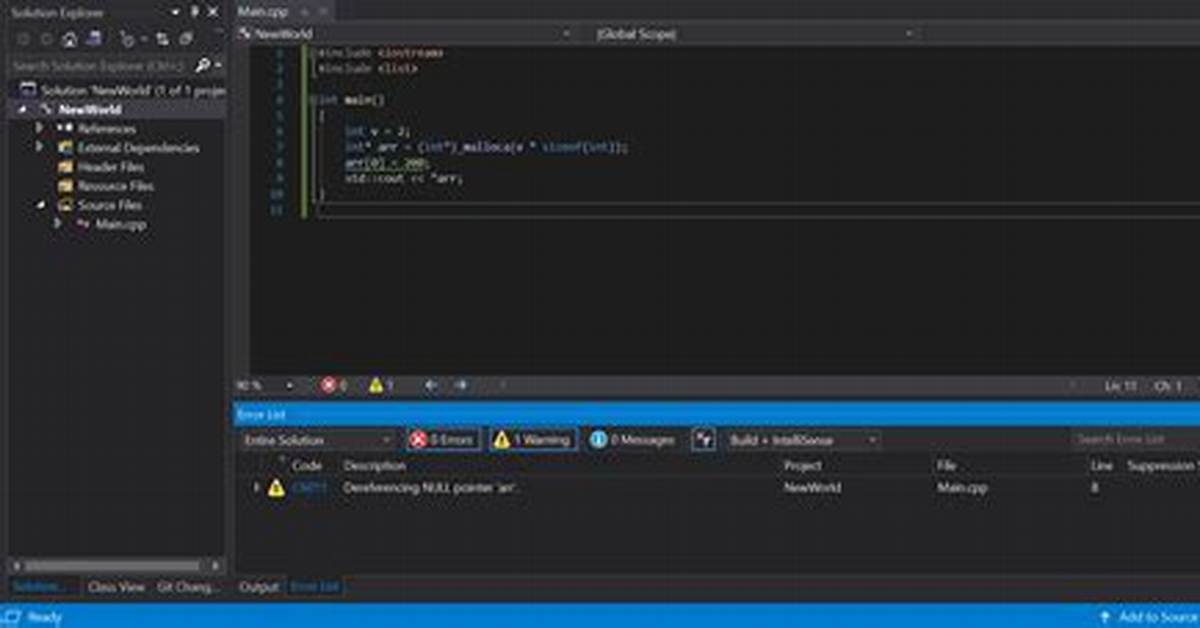Switch to the Solution Explorer bottom tab

pos(41,587)
